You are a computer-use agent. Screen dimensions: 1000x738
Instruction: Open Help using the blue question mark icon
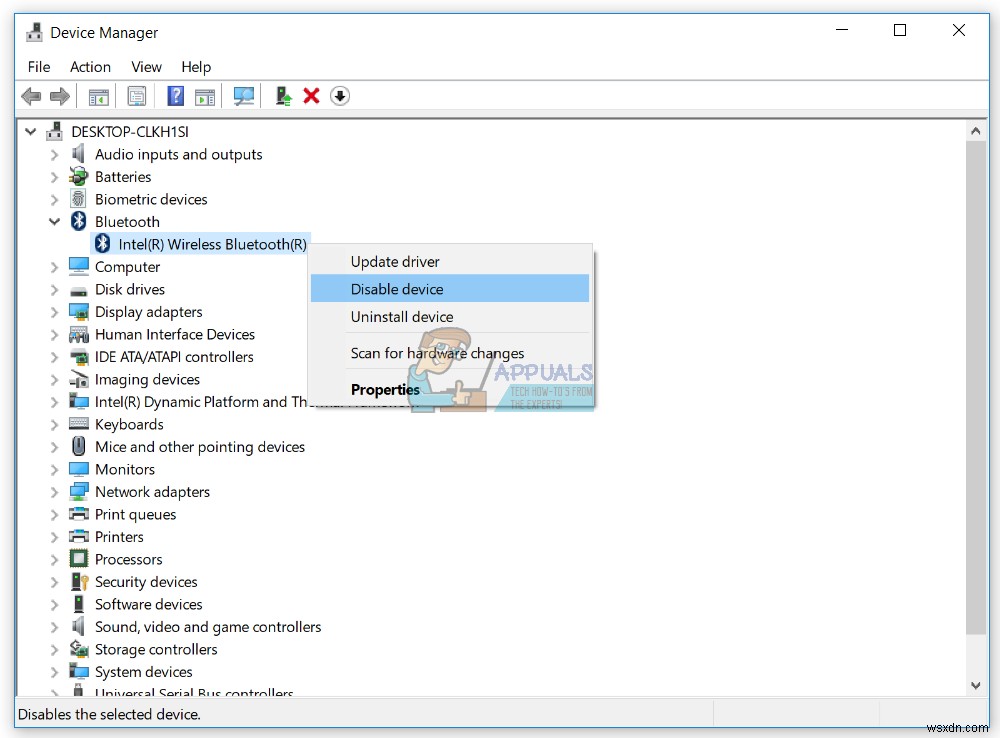[x=174, y=95]
